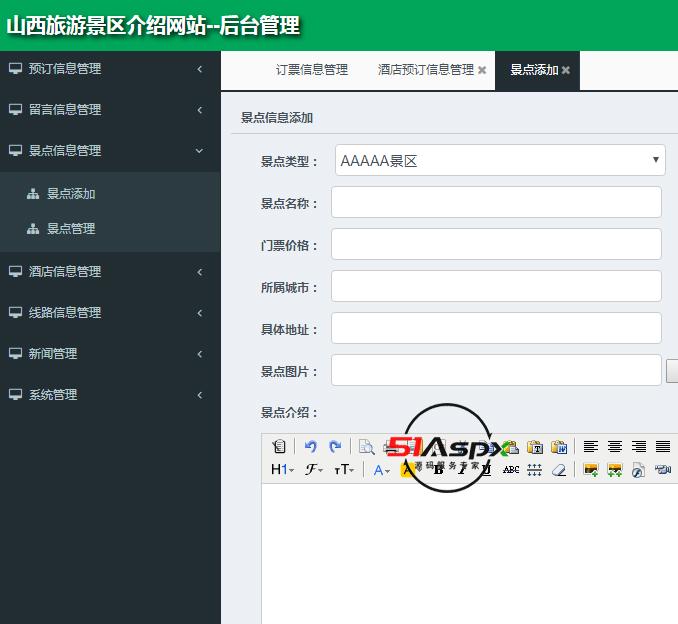Click monitor icon beside 系统管理
Image resolution: width=678 pixels, height=624 pixels.
tap(16, 394)
